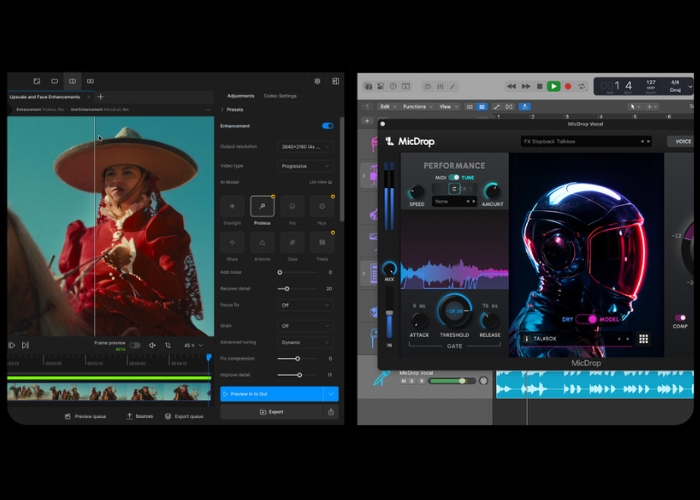Adjust the Improve detail slider
This screenshot has height=500, width=700.
297,375
